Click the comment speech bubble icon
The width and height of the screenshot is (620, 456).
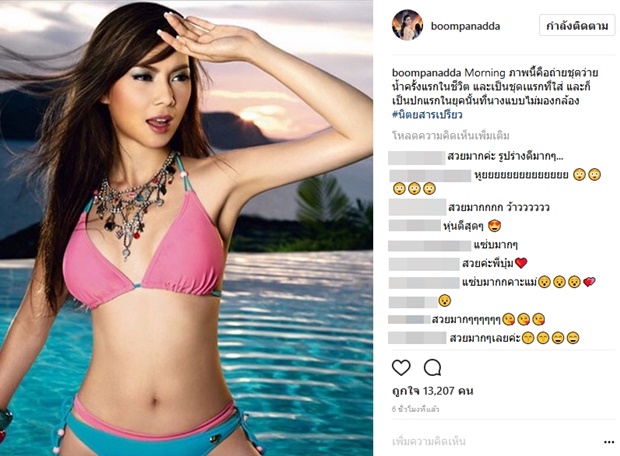pos(432,368)
